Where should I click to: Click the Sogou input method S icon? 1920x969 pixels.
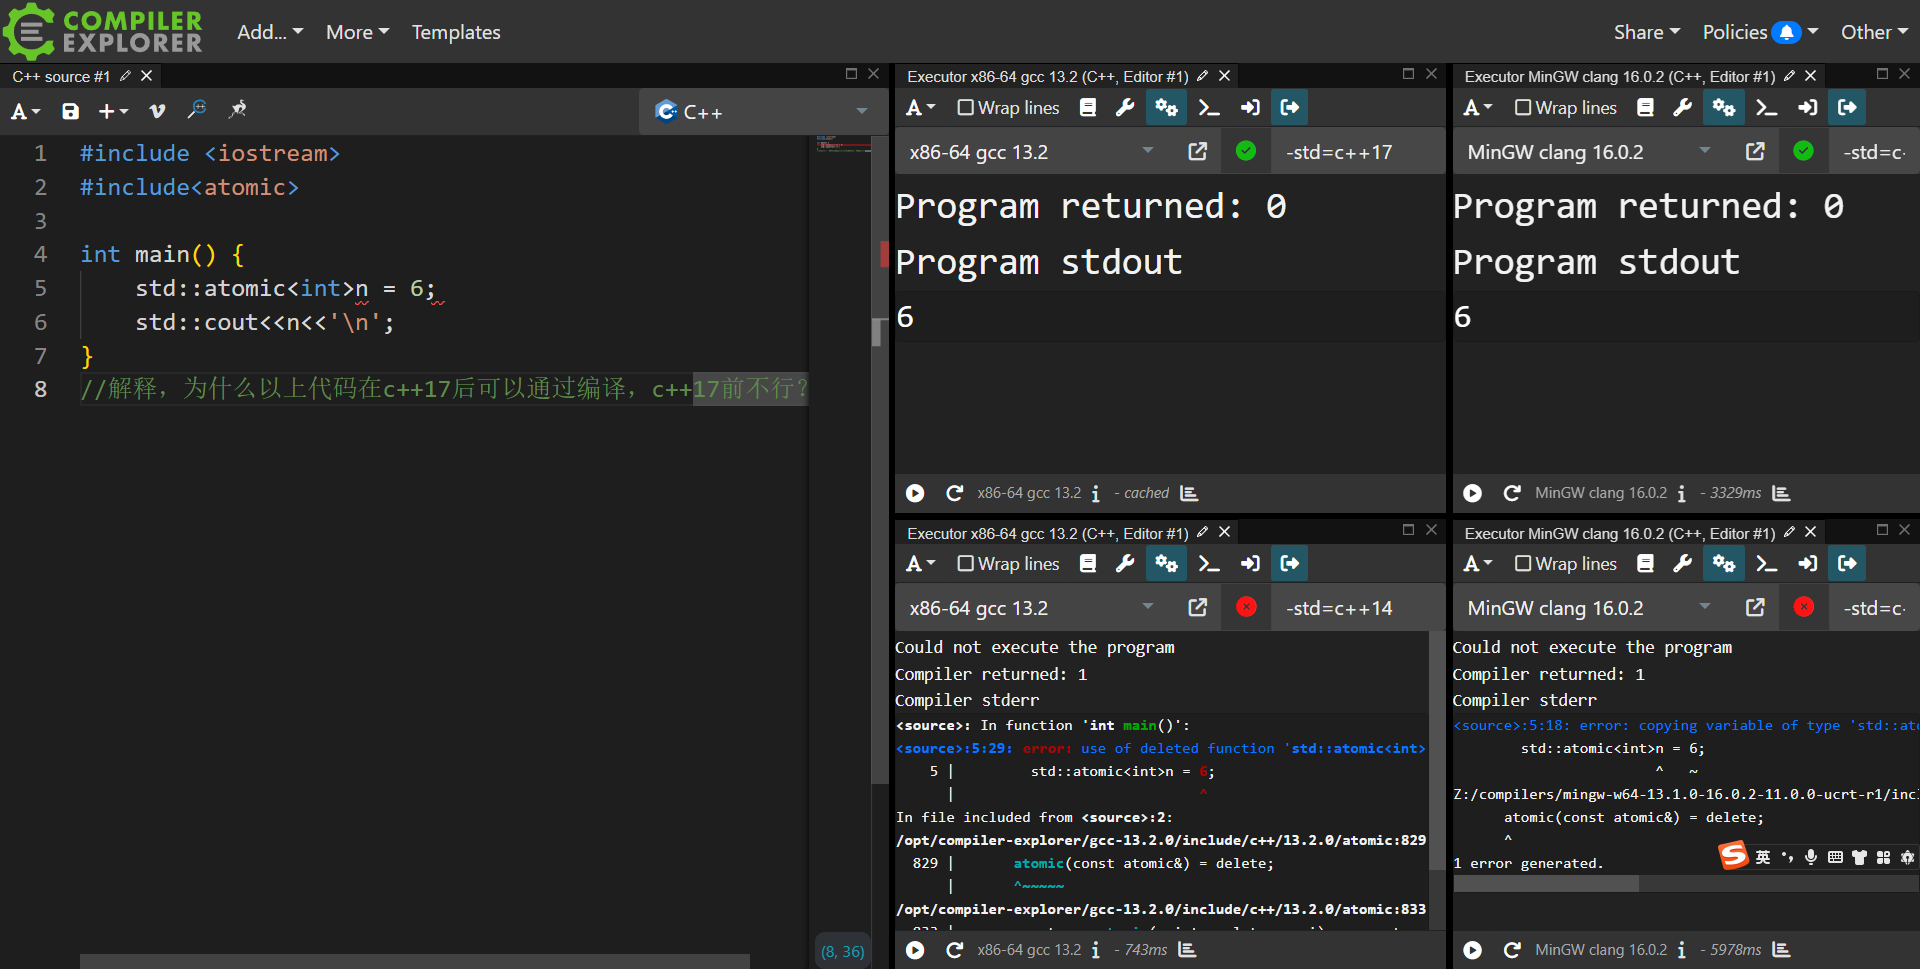pos(1733,855)
